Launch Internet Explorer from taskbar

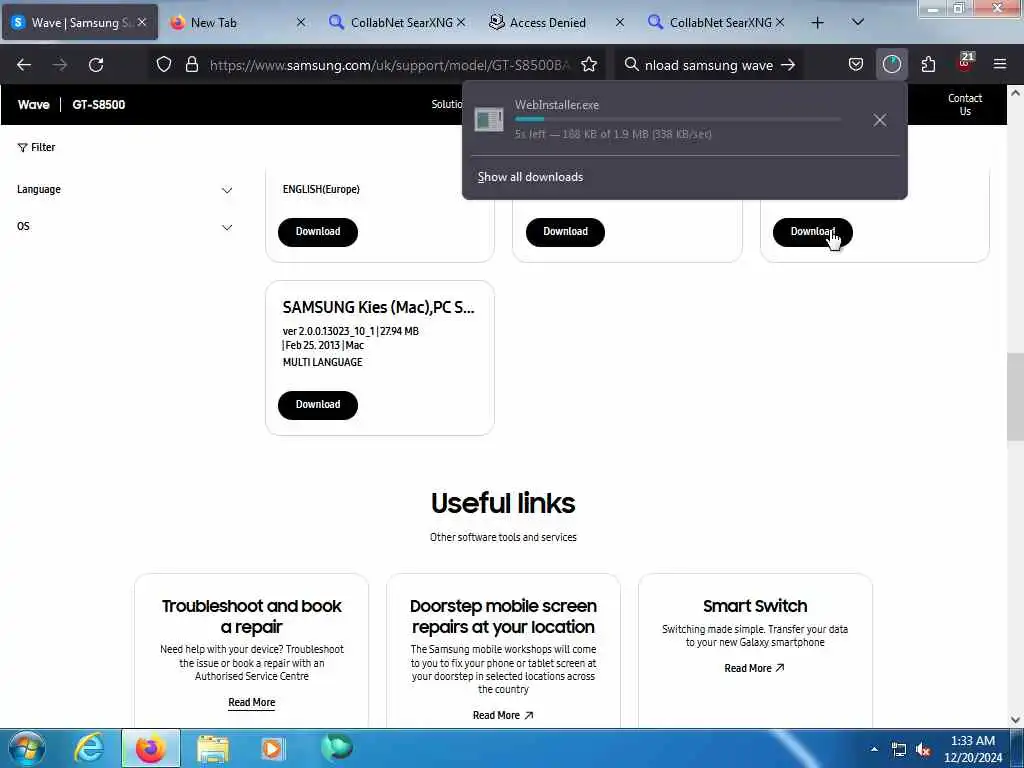(89, 748)
